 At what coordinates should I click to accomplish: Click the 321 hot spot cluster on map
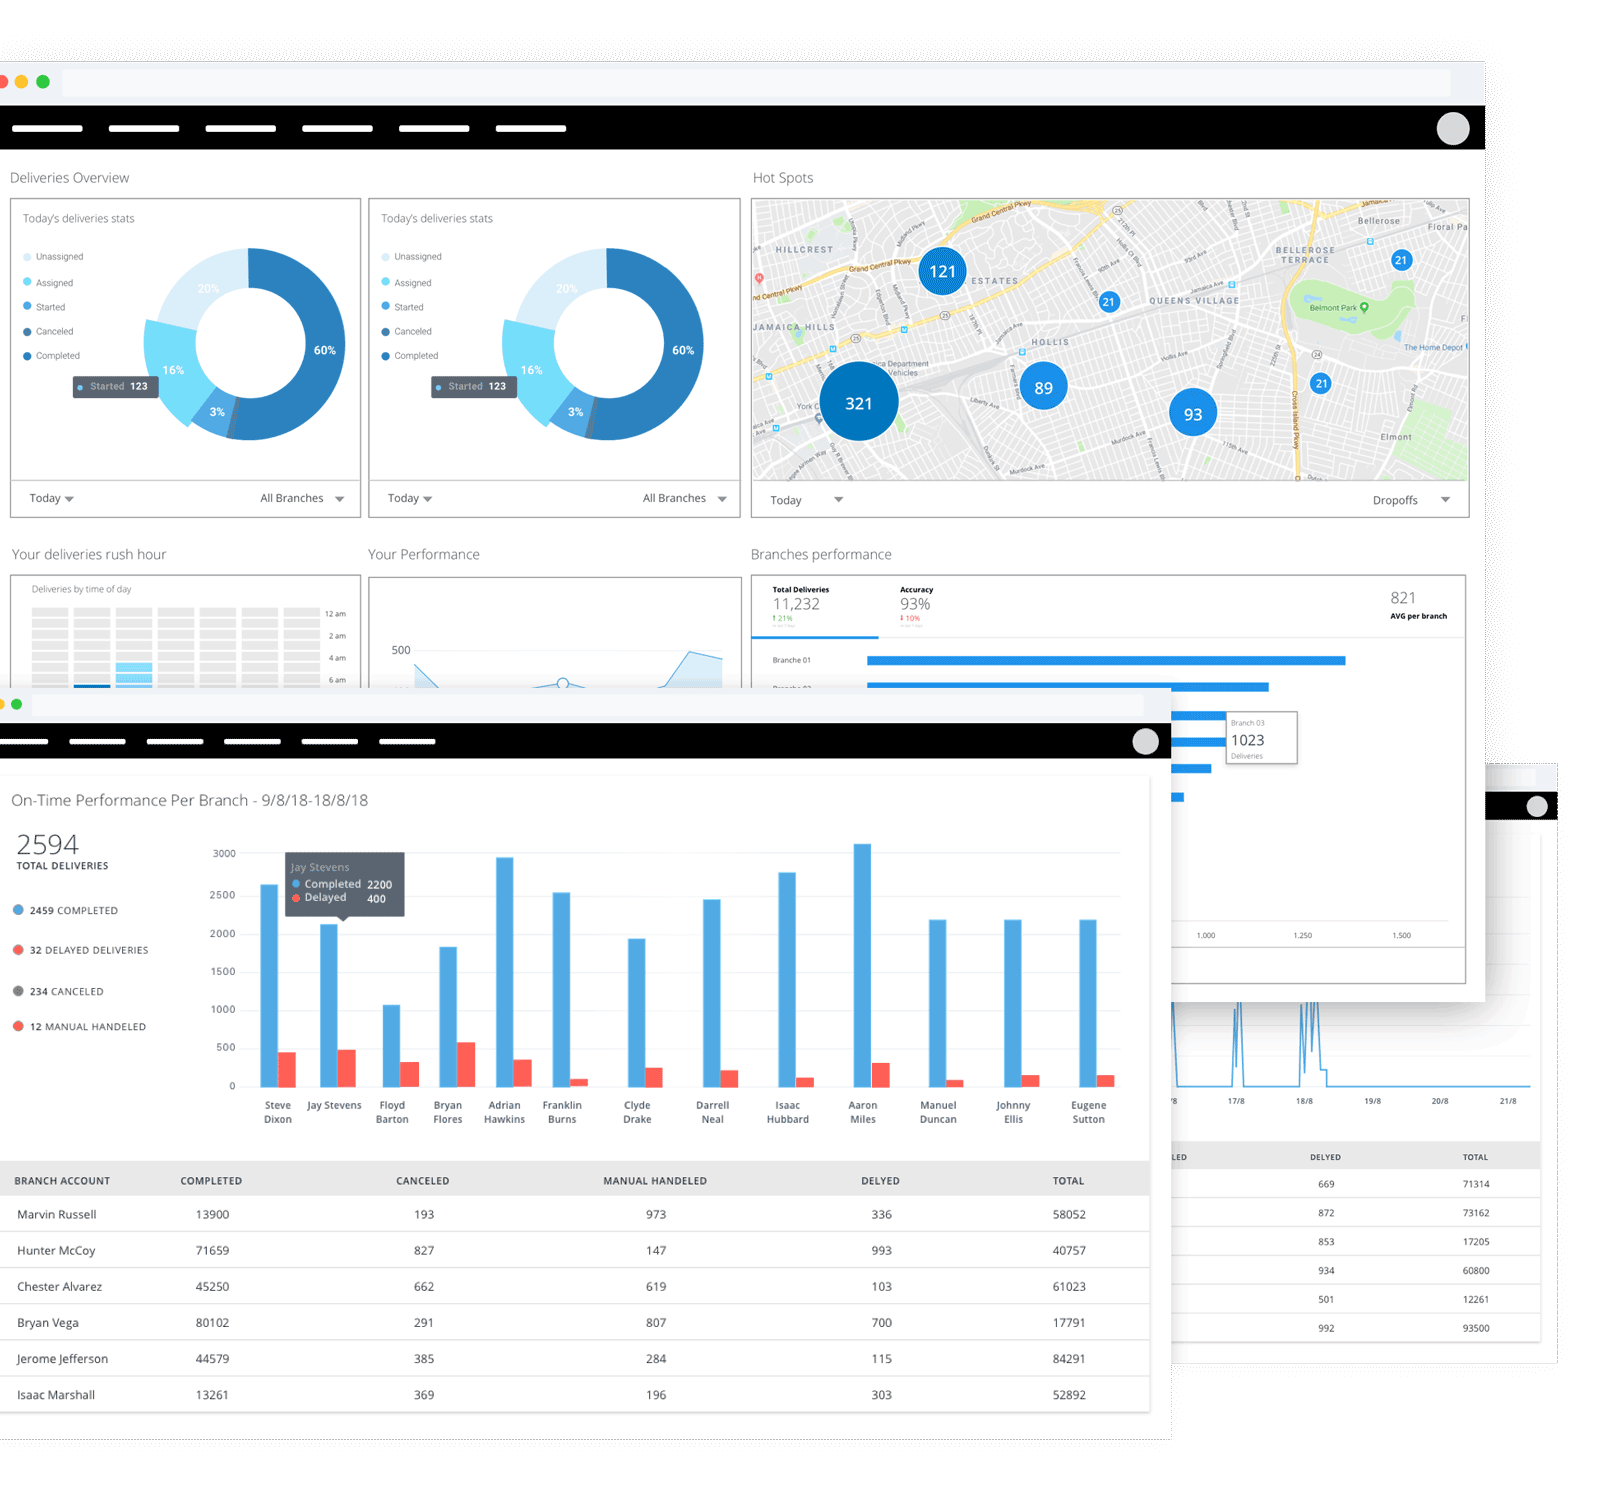click(859, 402)
